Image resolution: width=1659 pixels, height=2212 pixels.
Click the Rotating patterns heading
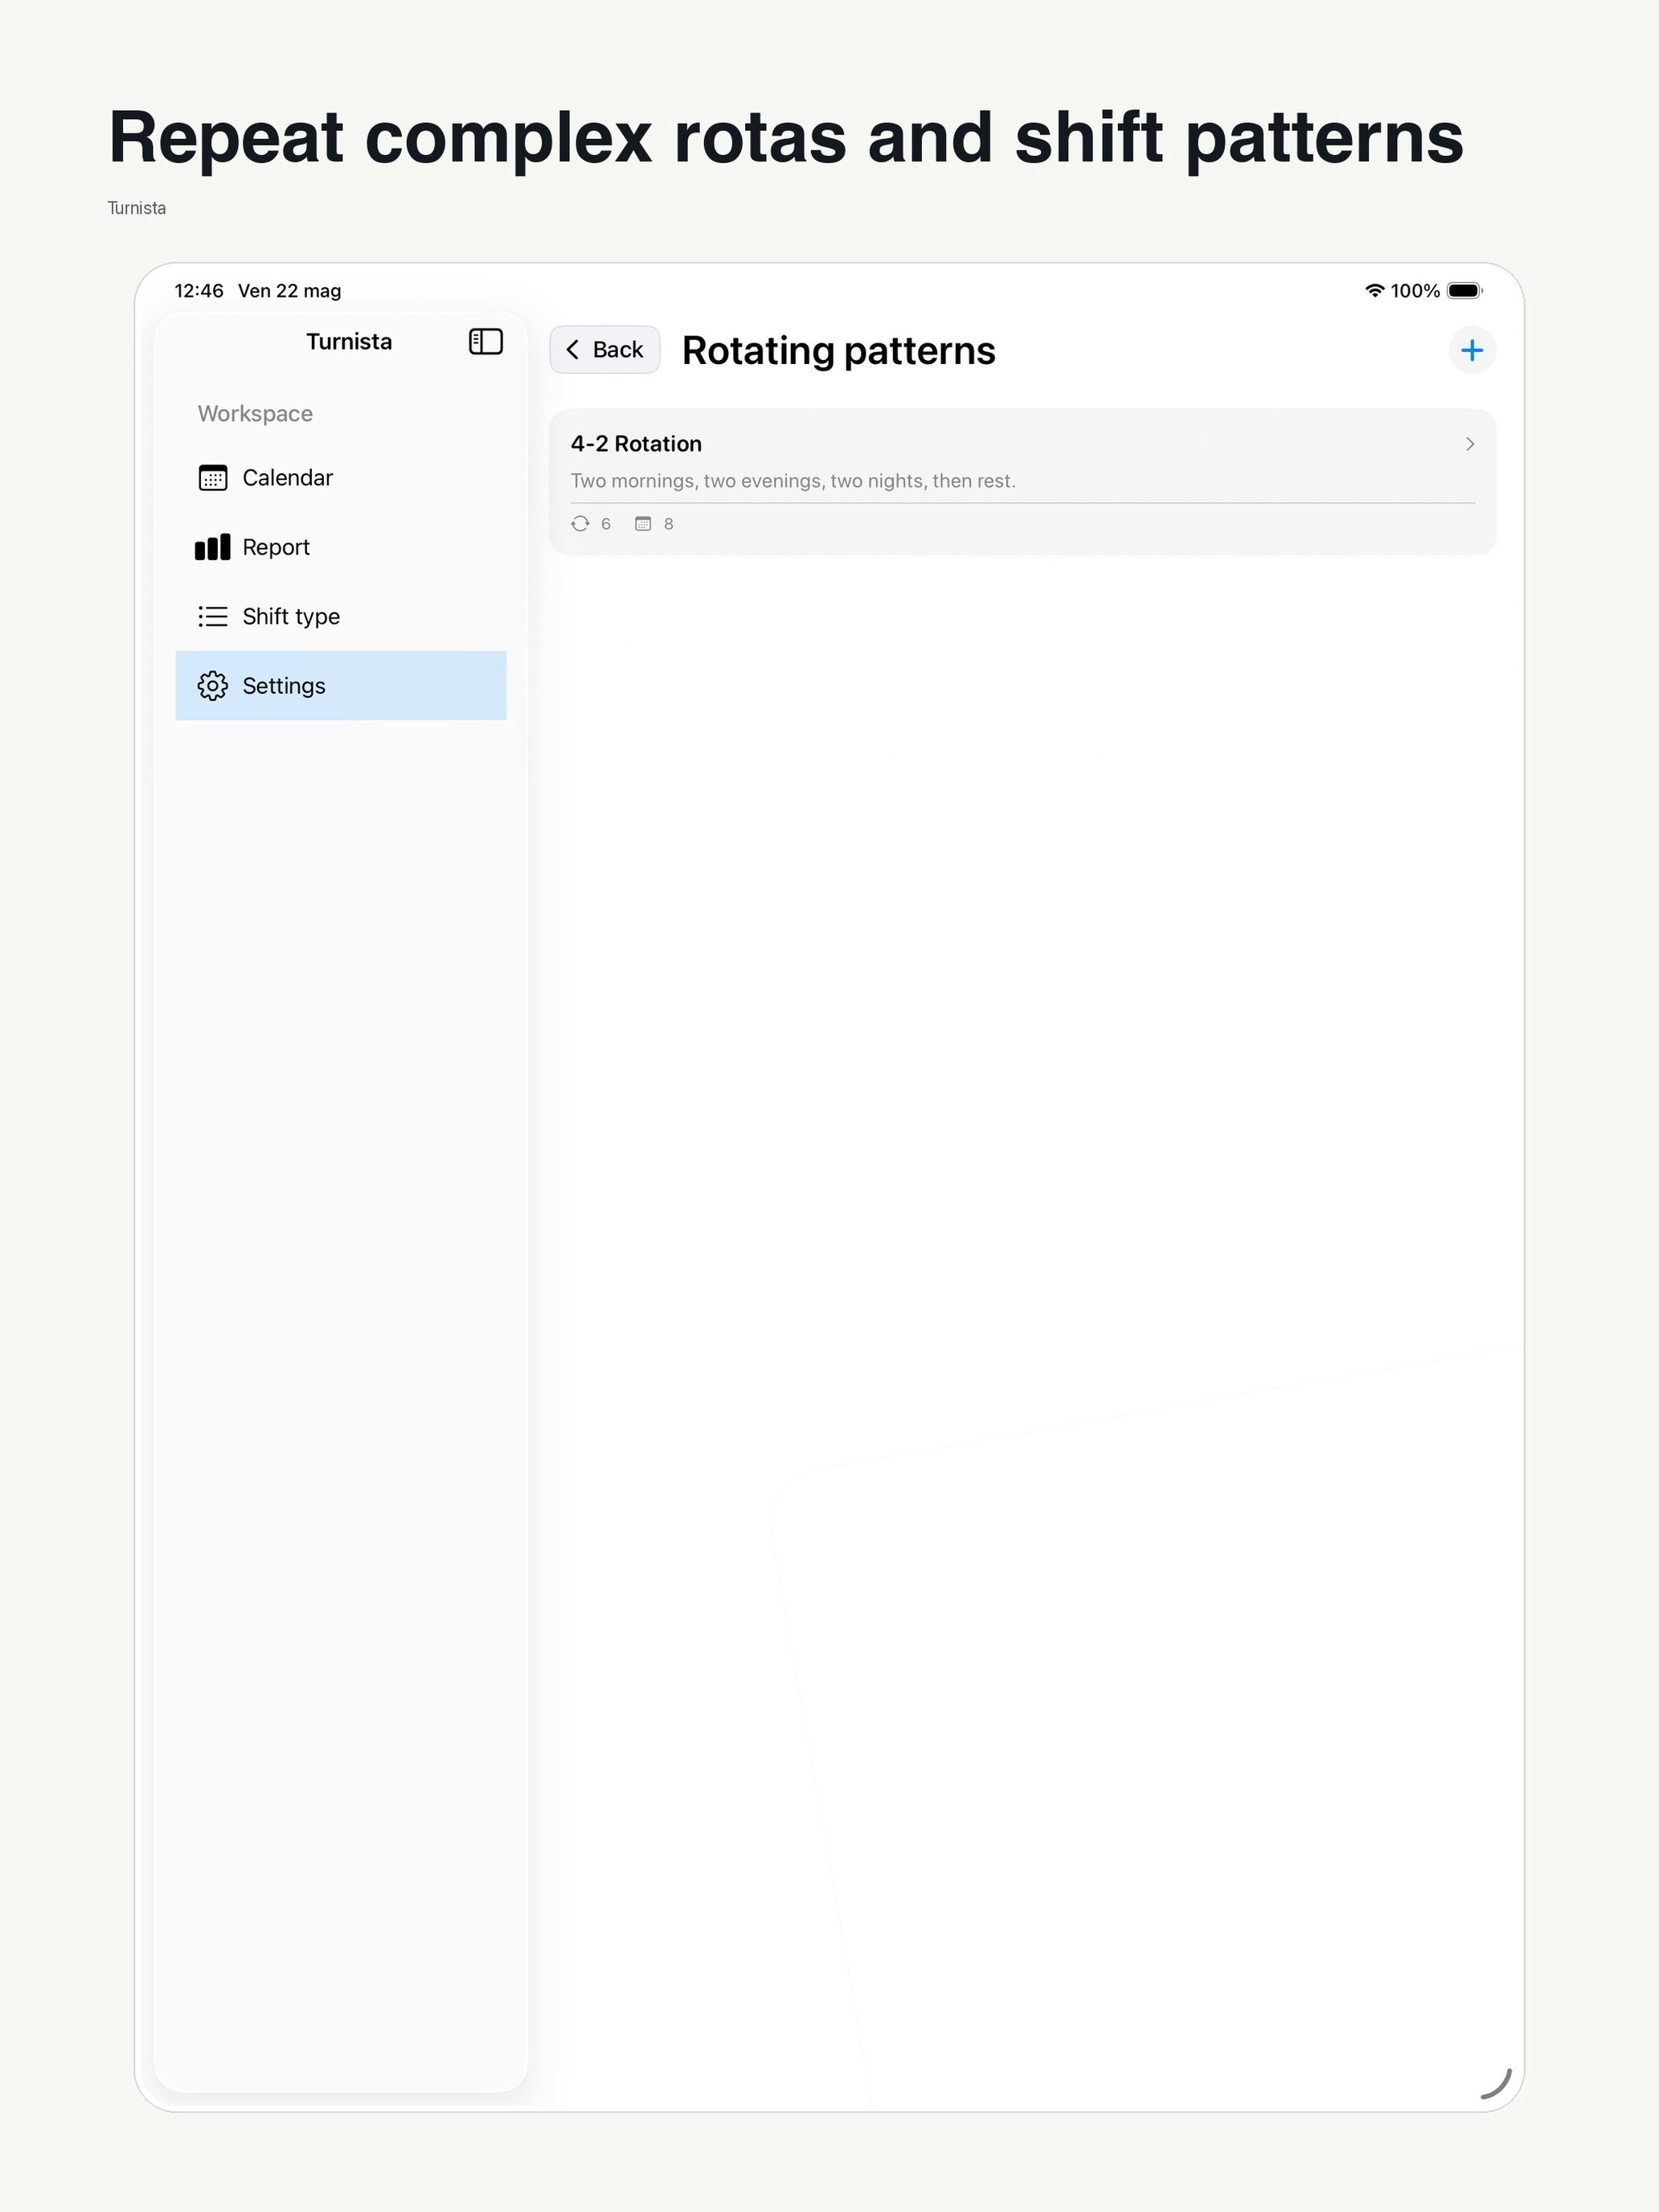838,351
